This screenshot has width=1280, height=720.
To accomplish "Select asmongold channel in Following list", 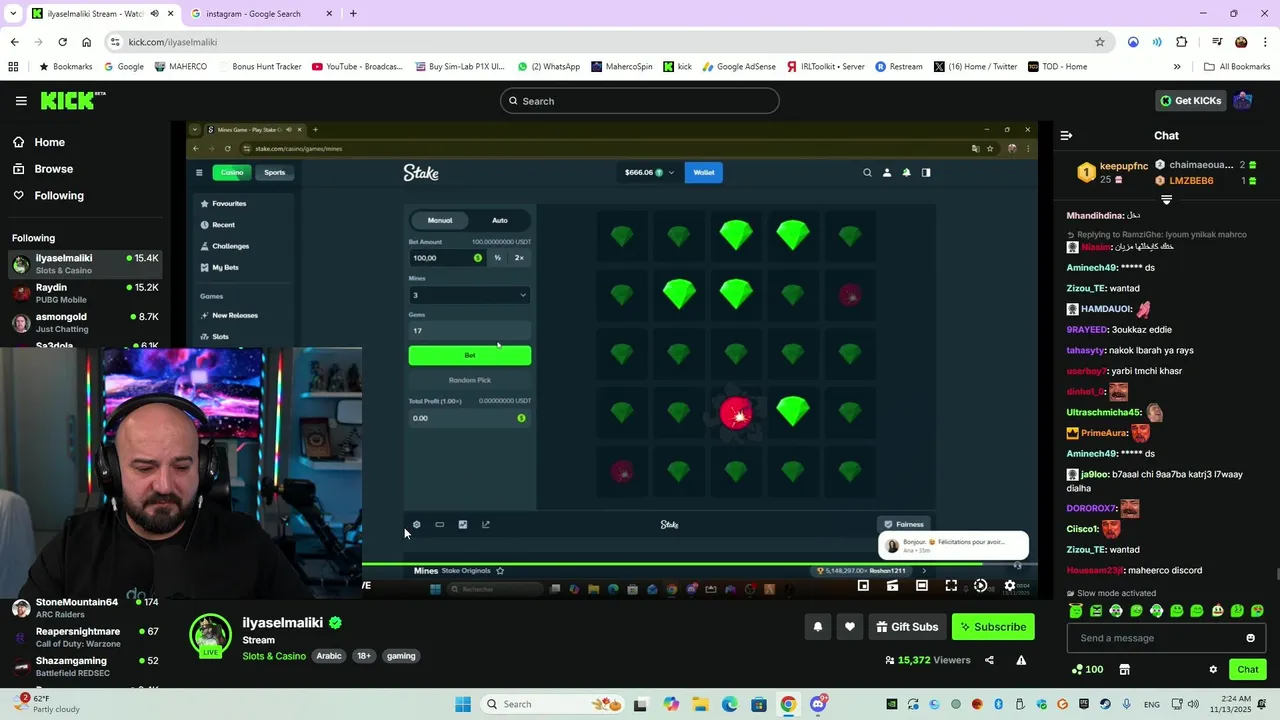I will 84,322.
